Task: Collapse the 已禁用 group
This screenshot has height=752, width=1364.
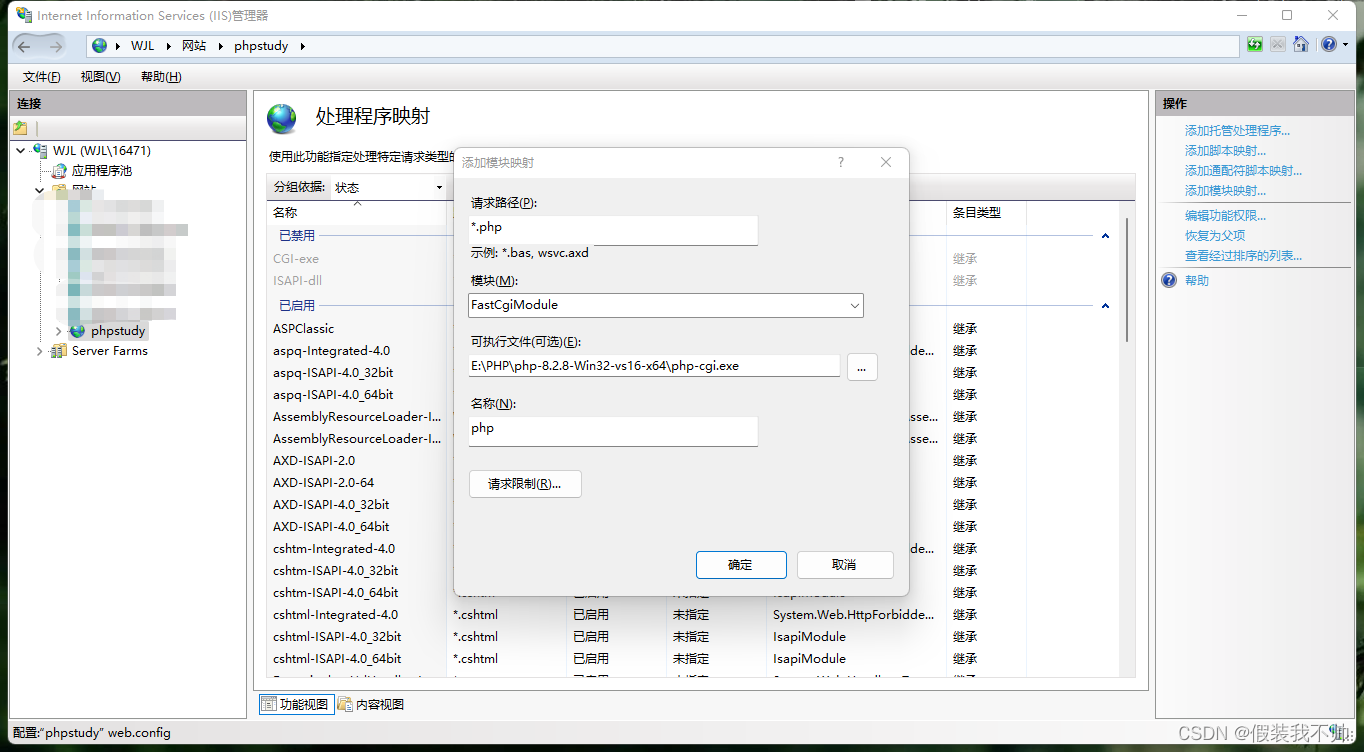Action: click(1105, 236)
